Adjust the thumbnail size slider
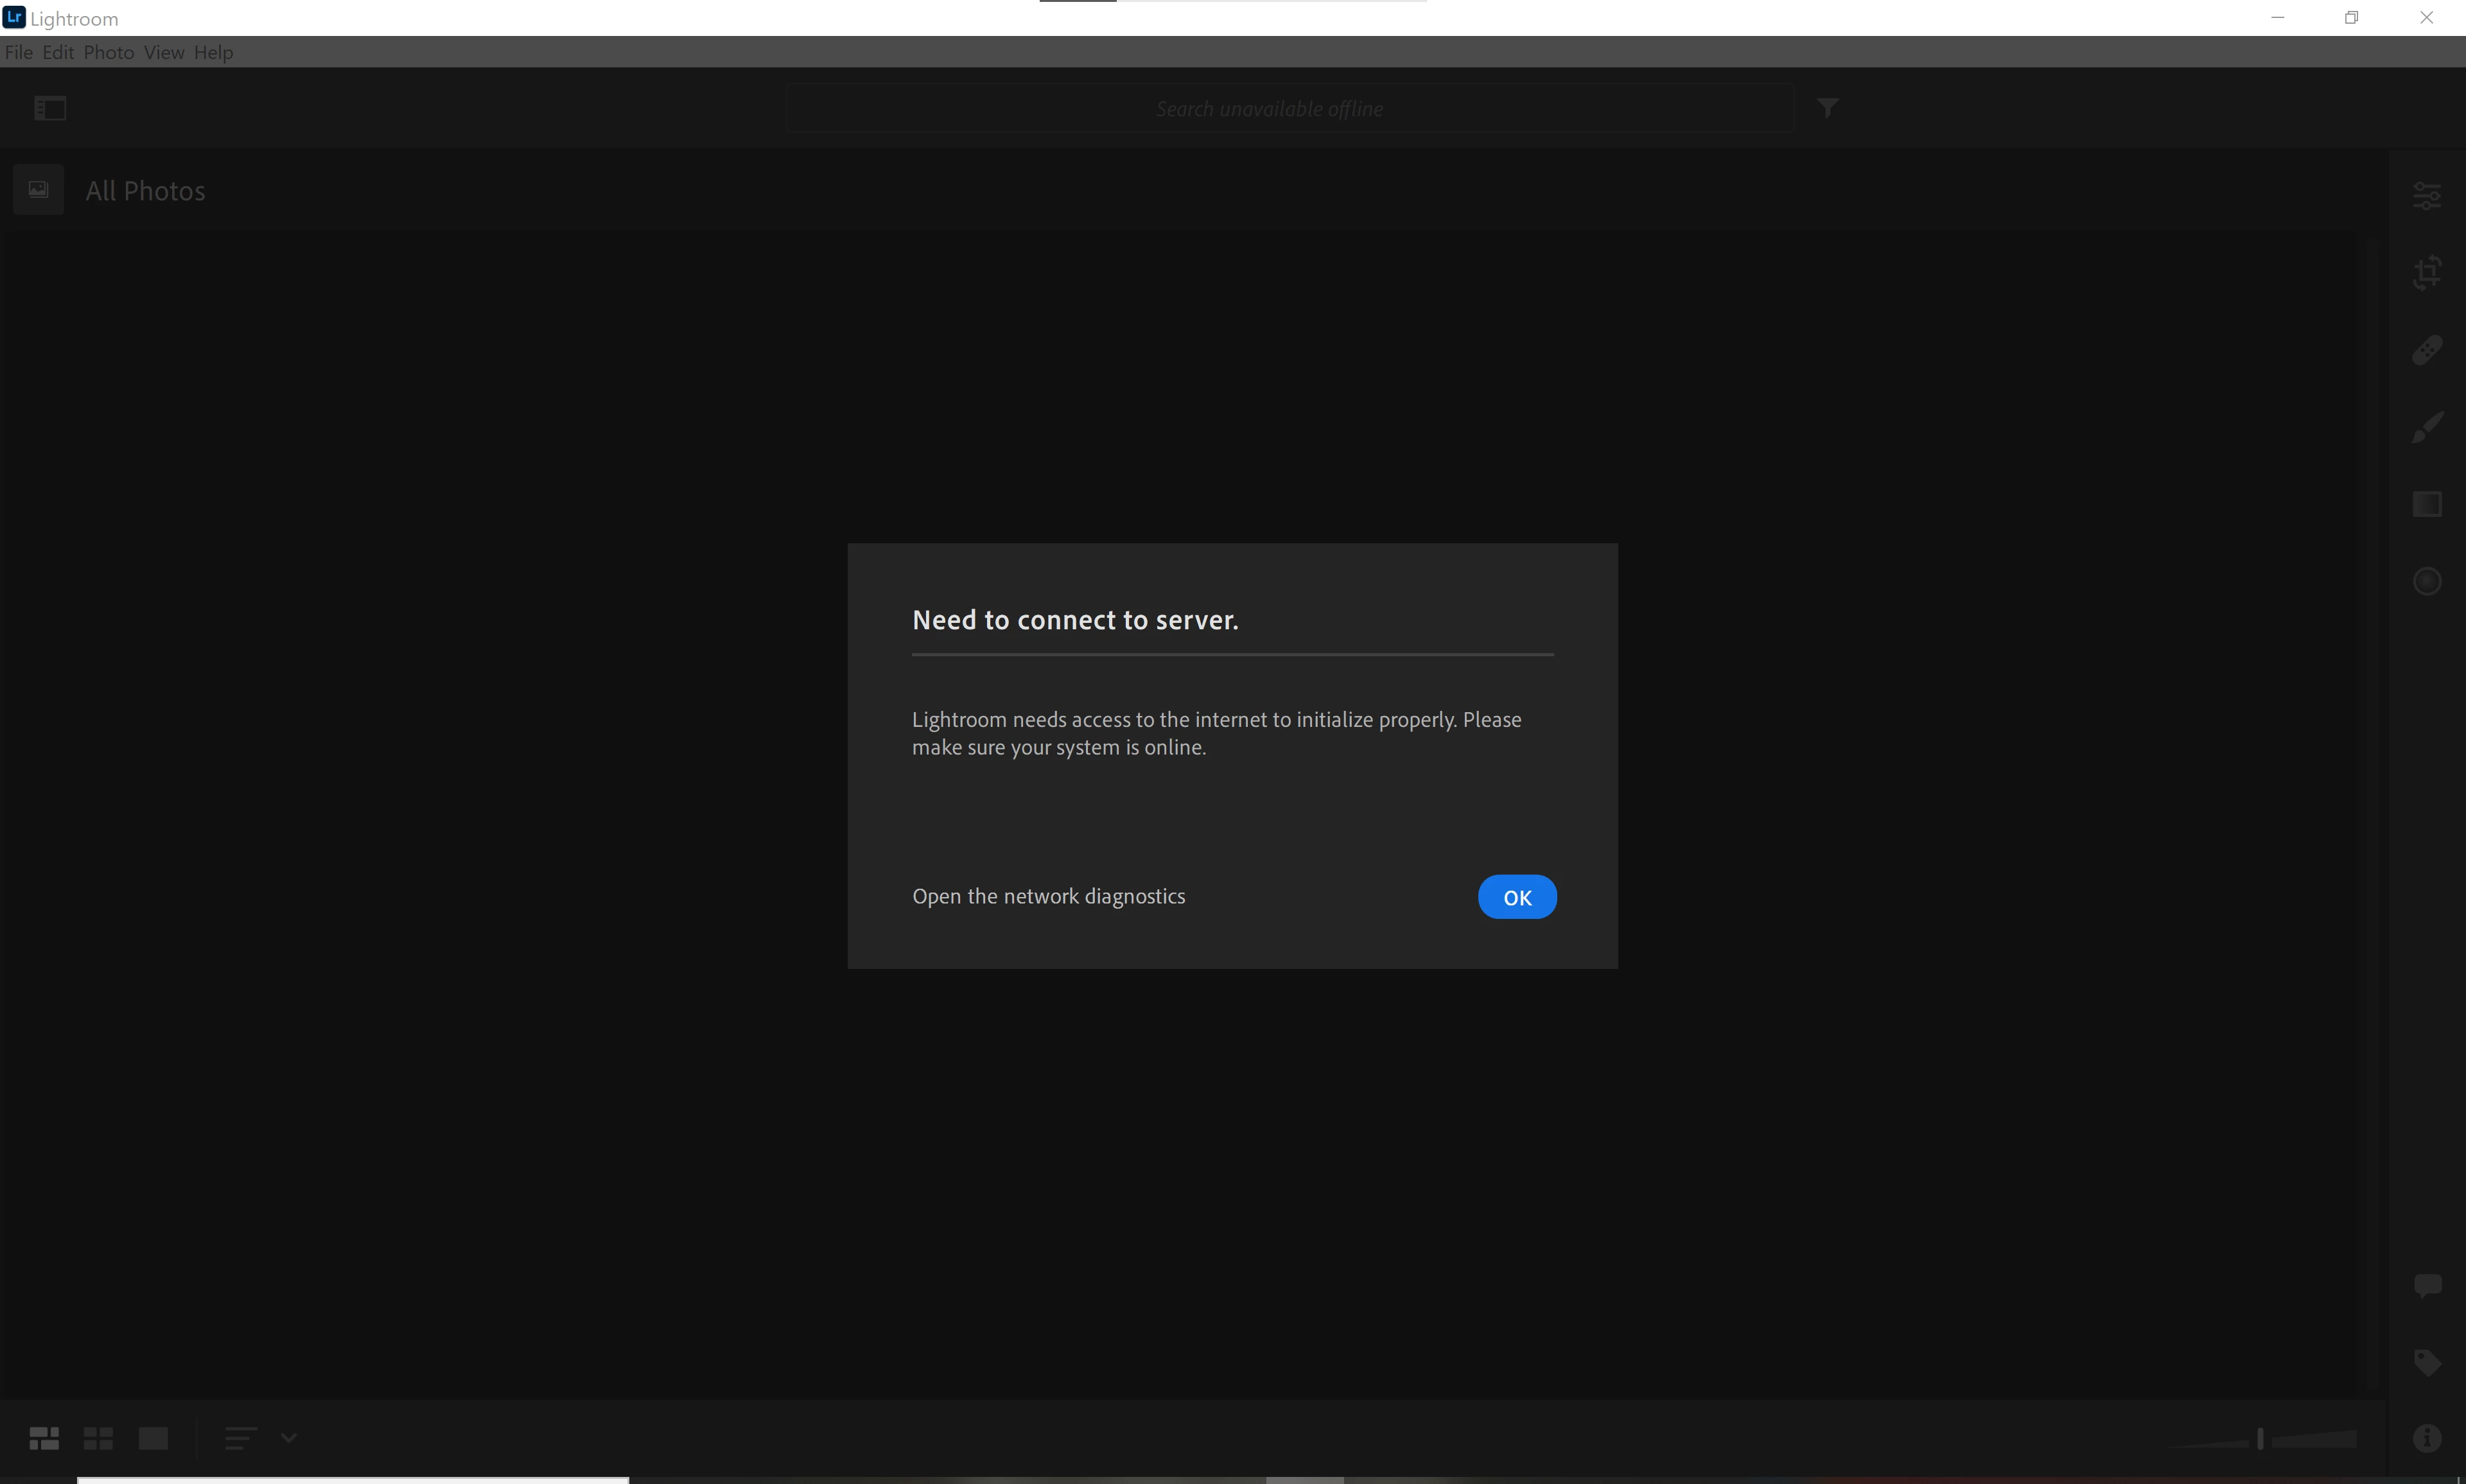This screenshot has height=1484, width=2466. coord(2260,1439)
